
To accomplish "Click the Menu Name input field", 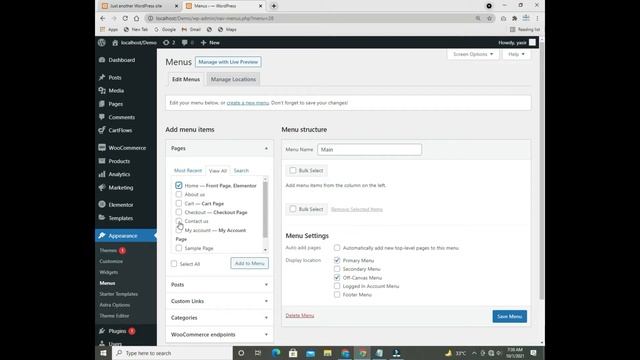I will click(369, 149).
